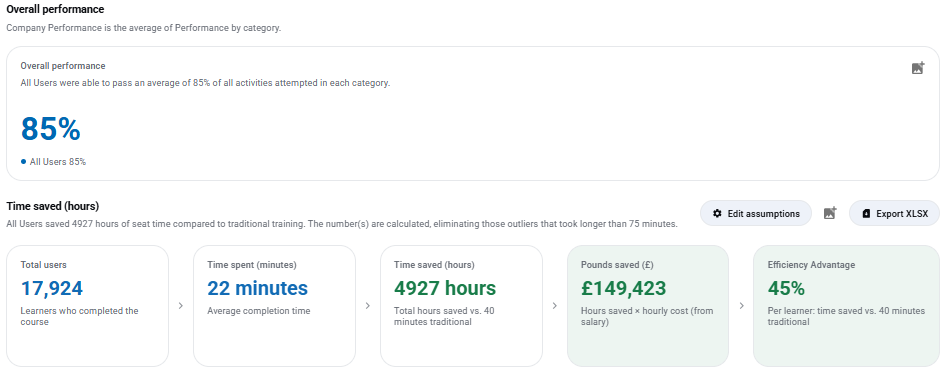
Task: Click the 'Total users' card title
Action: point(43,265)
